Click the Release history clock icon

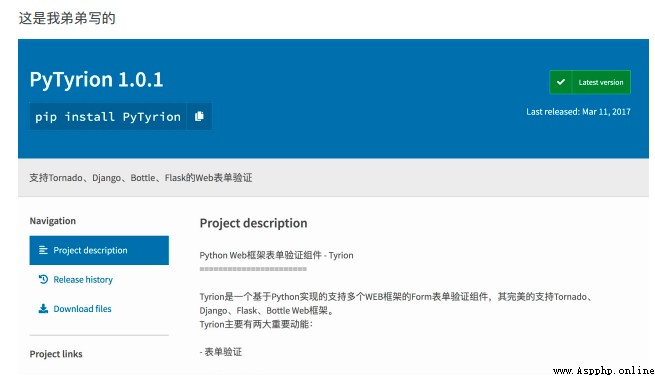click(x=43, y=279)
